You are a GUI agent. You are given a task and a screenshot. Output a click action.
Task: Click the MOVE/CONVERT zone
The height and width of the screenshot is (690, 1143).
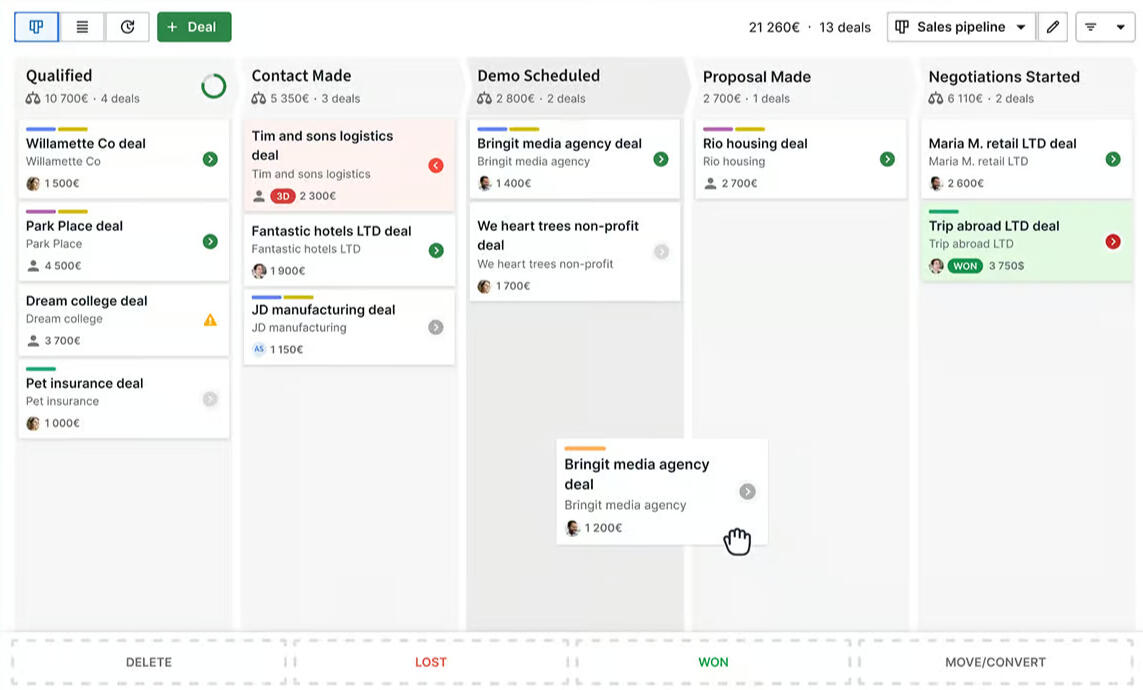tap(996, 662)
